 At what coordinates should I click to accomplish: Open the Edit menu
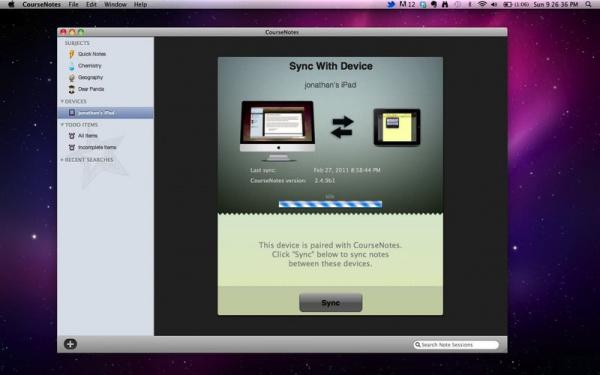click(x=91, y=5)
